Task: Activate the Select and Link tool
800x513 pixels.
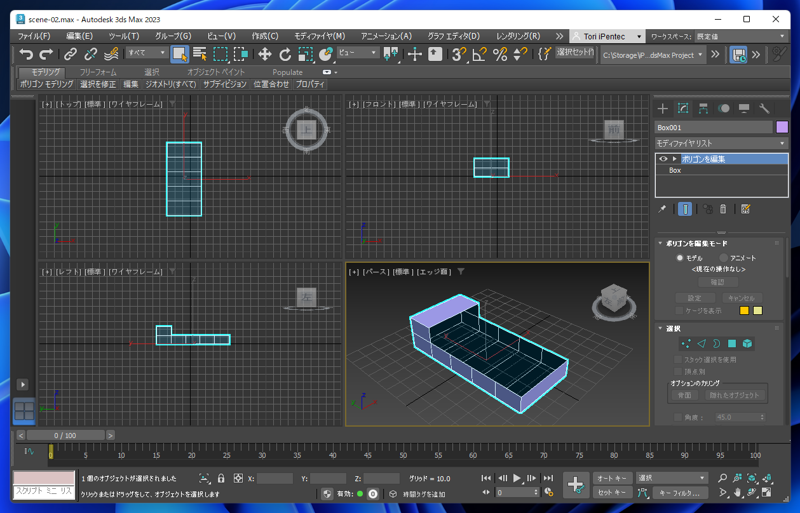Action: (70, 54)
